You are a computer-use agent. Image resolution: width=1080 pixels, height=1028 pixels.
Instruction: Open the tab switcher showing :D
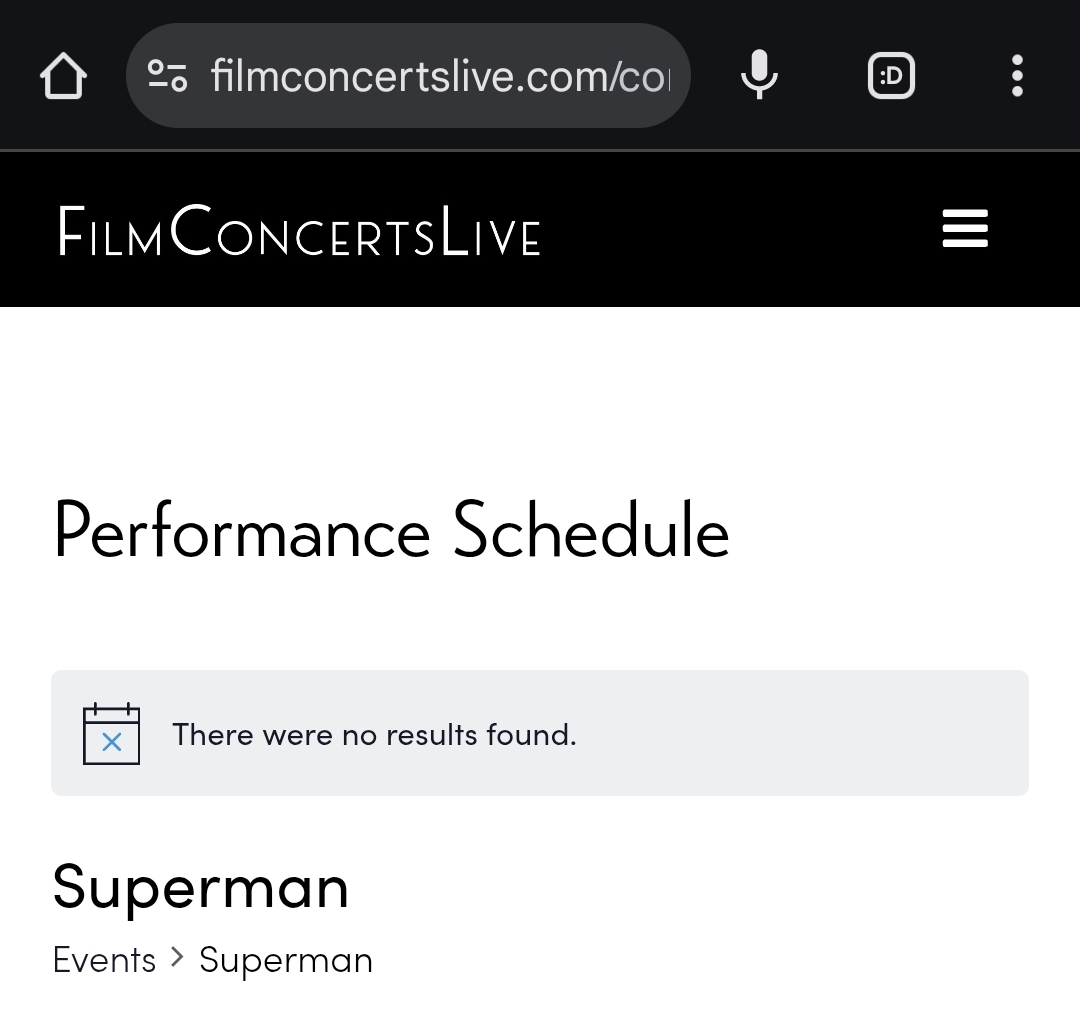click(x=891, y=76)
